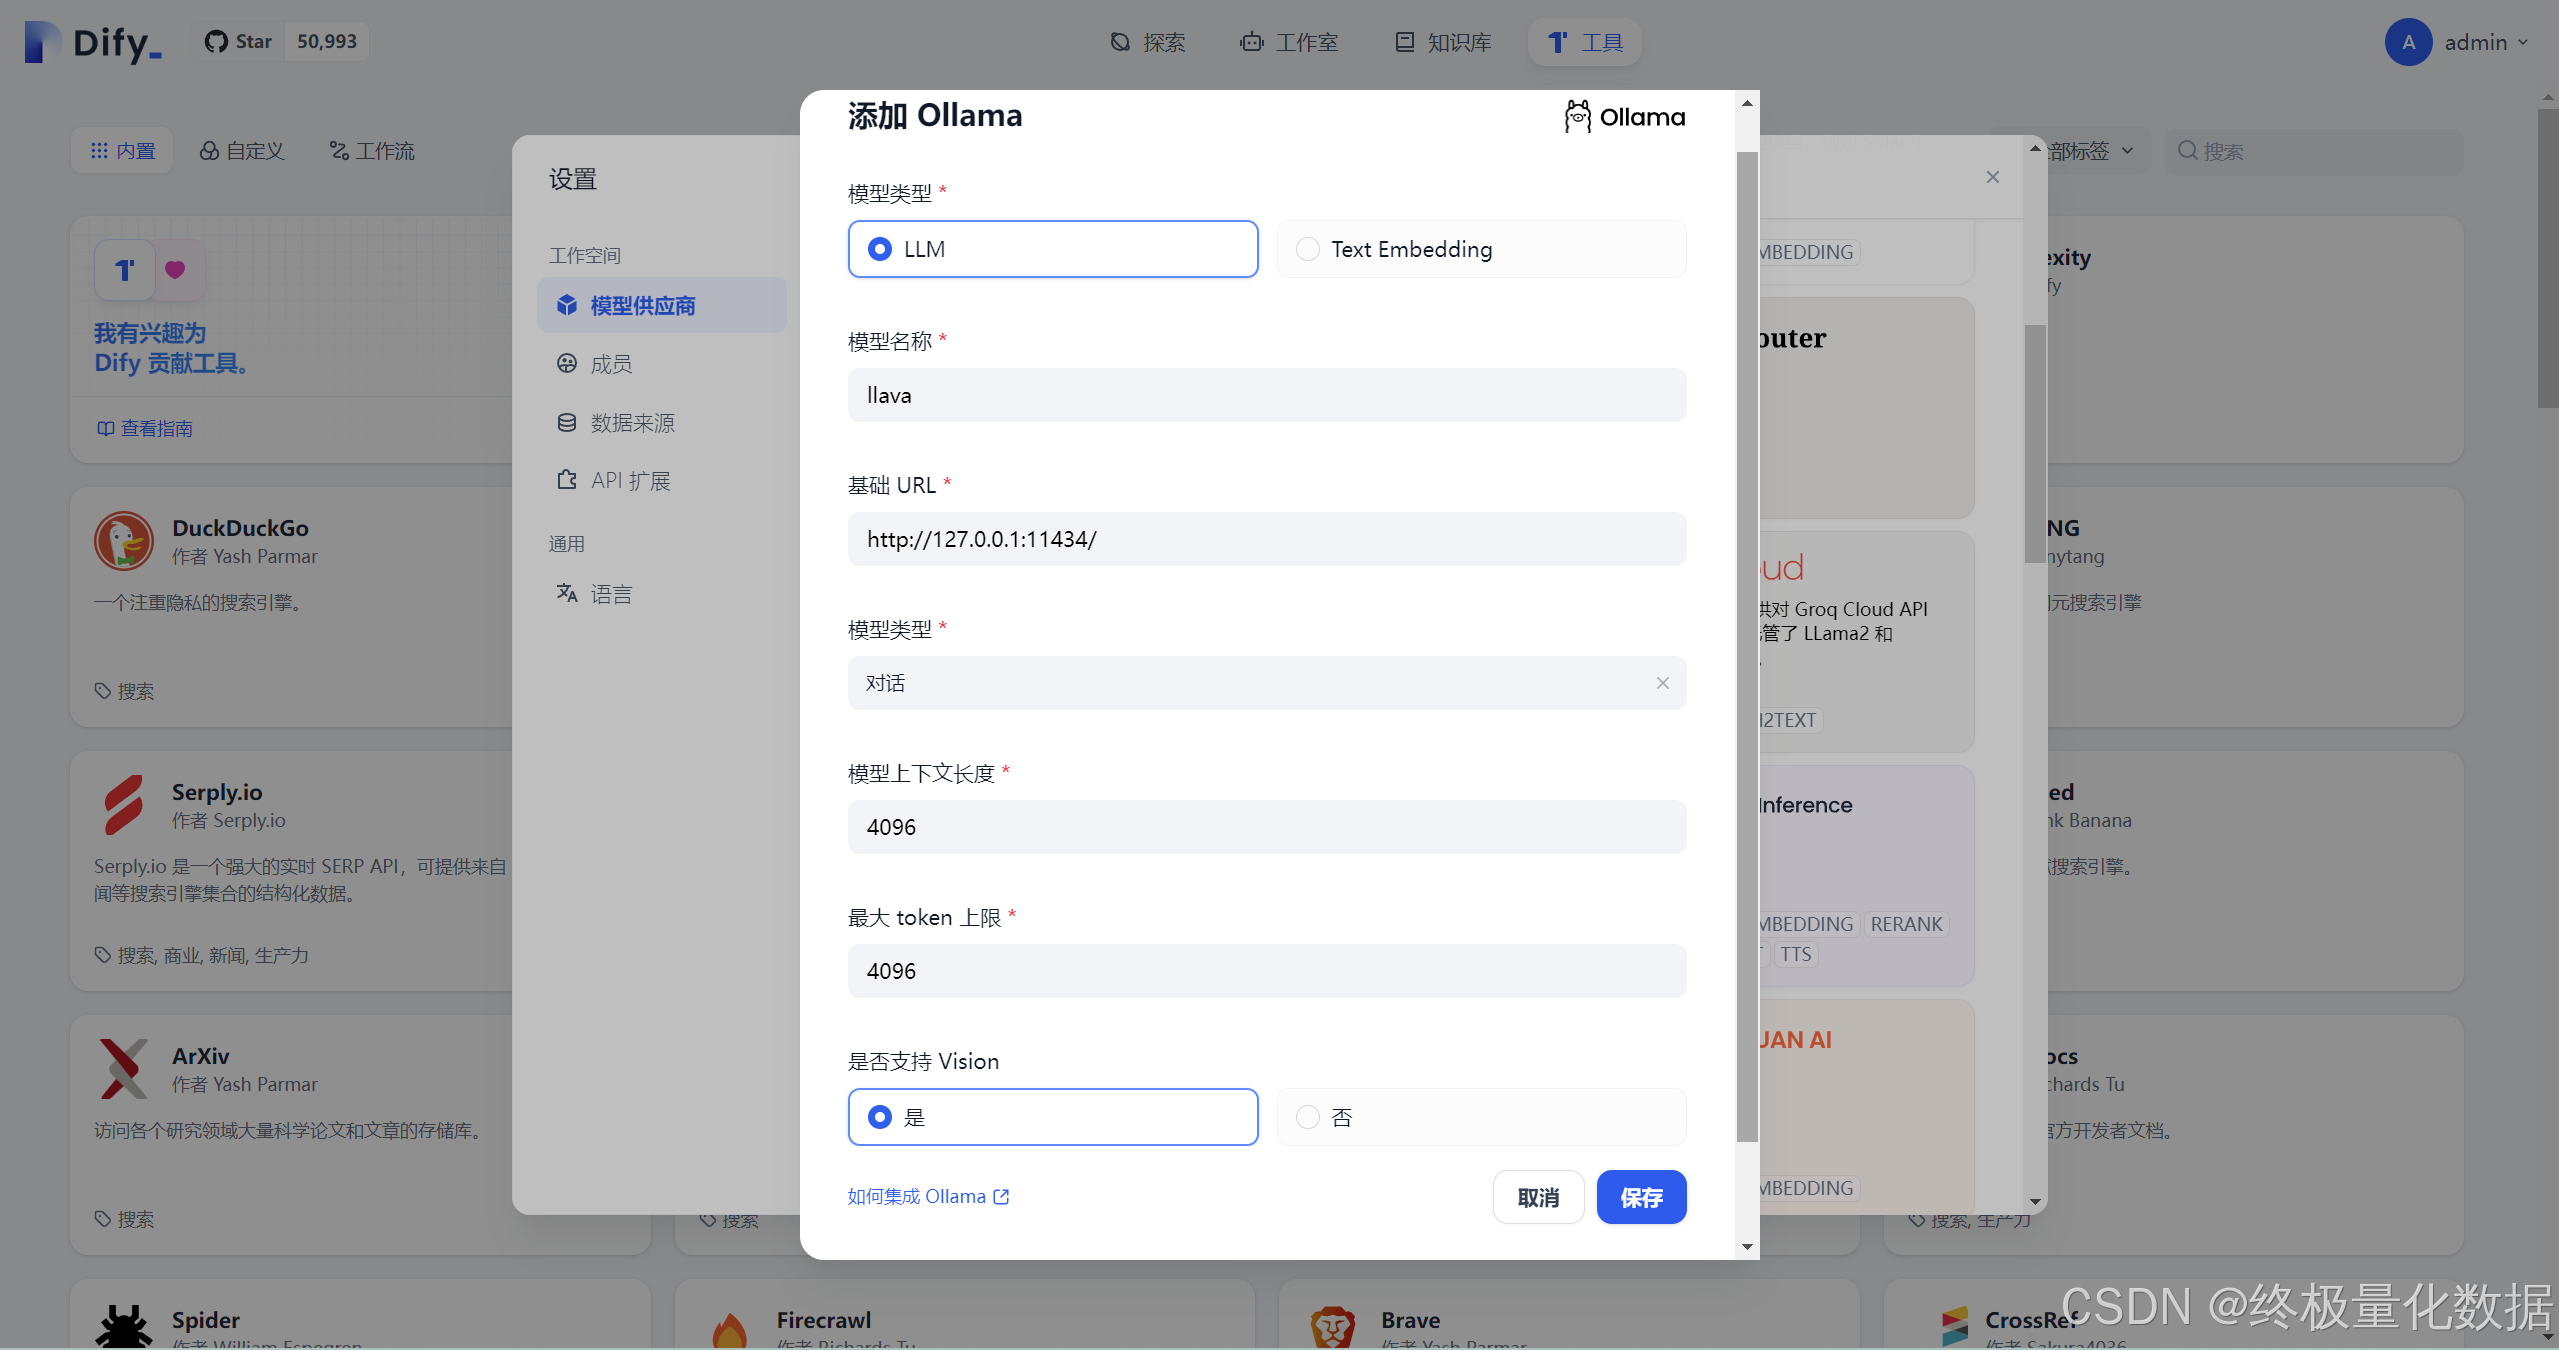Viewport: 2559px width, 1350px height.
Task: Navigate to 知识库 in the top menu
Action: [1441, 42]
